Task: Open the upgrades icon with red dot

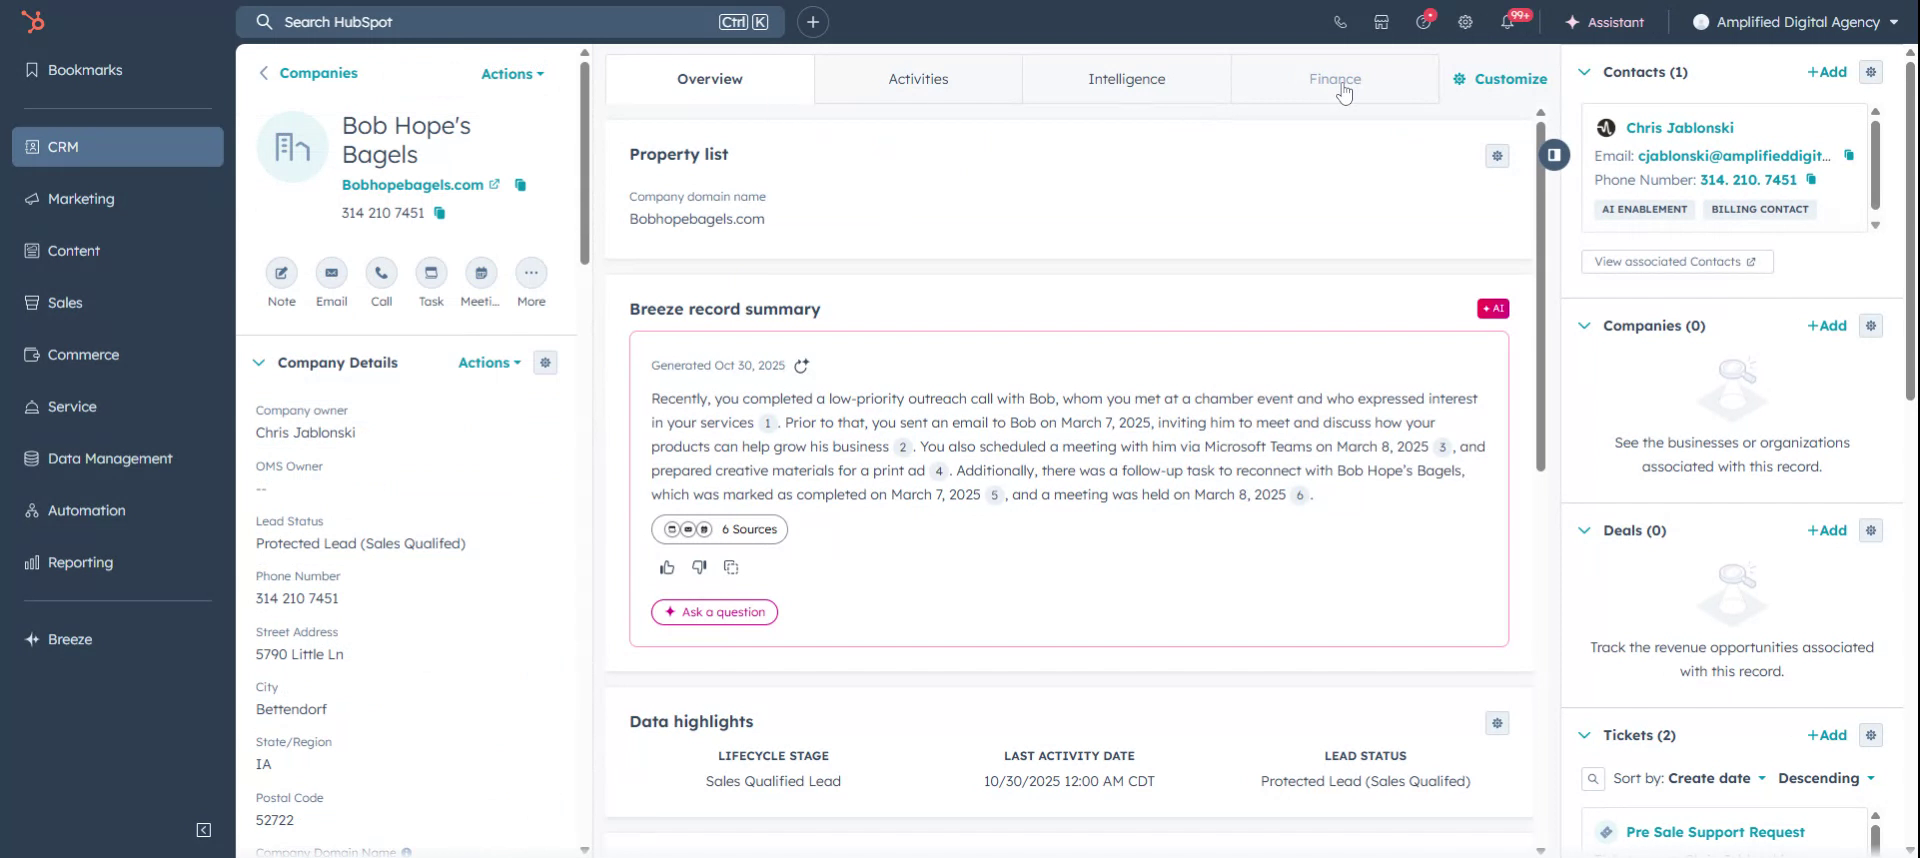Action: pos(1424,21)
